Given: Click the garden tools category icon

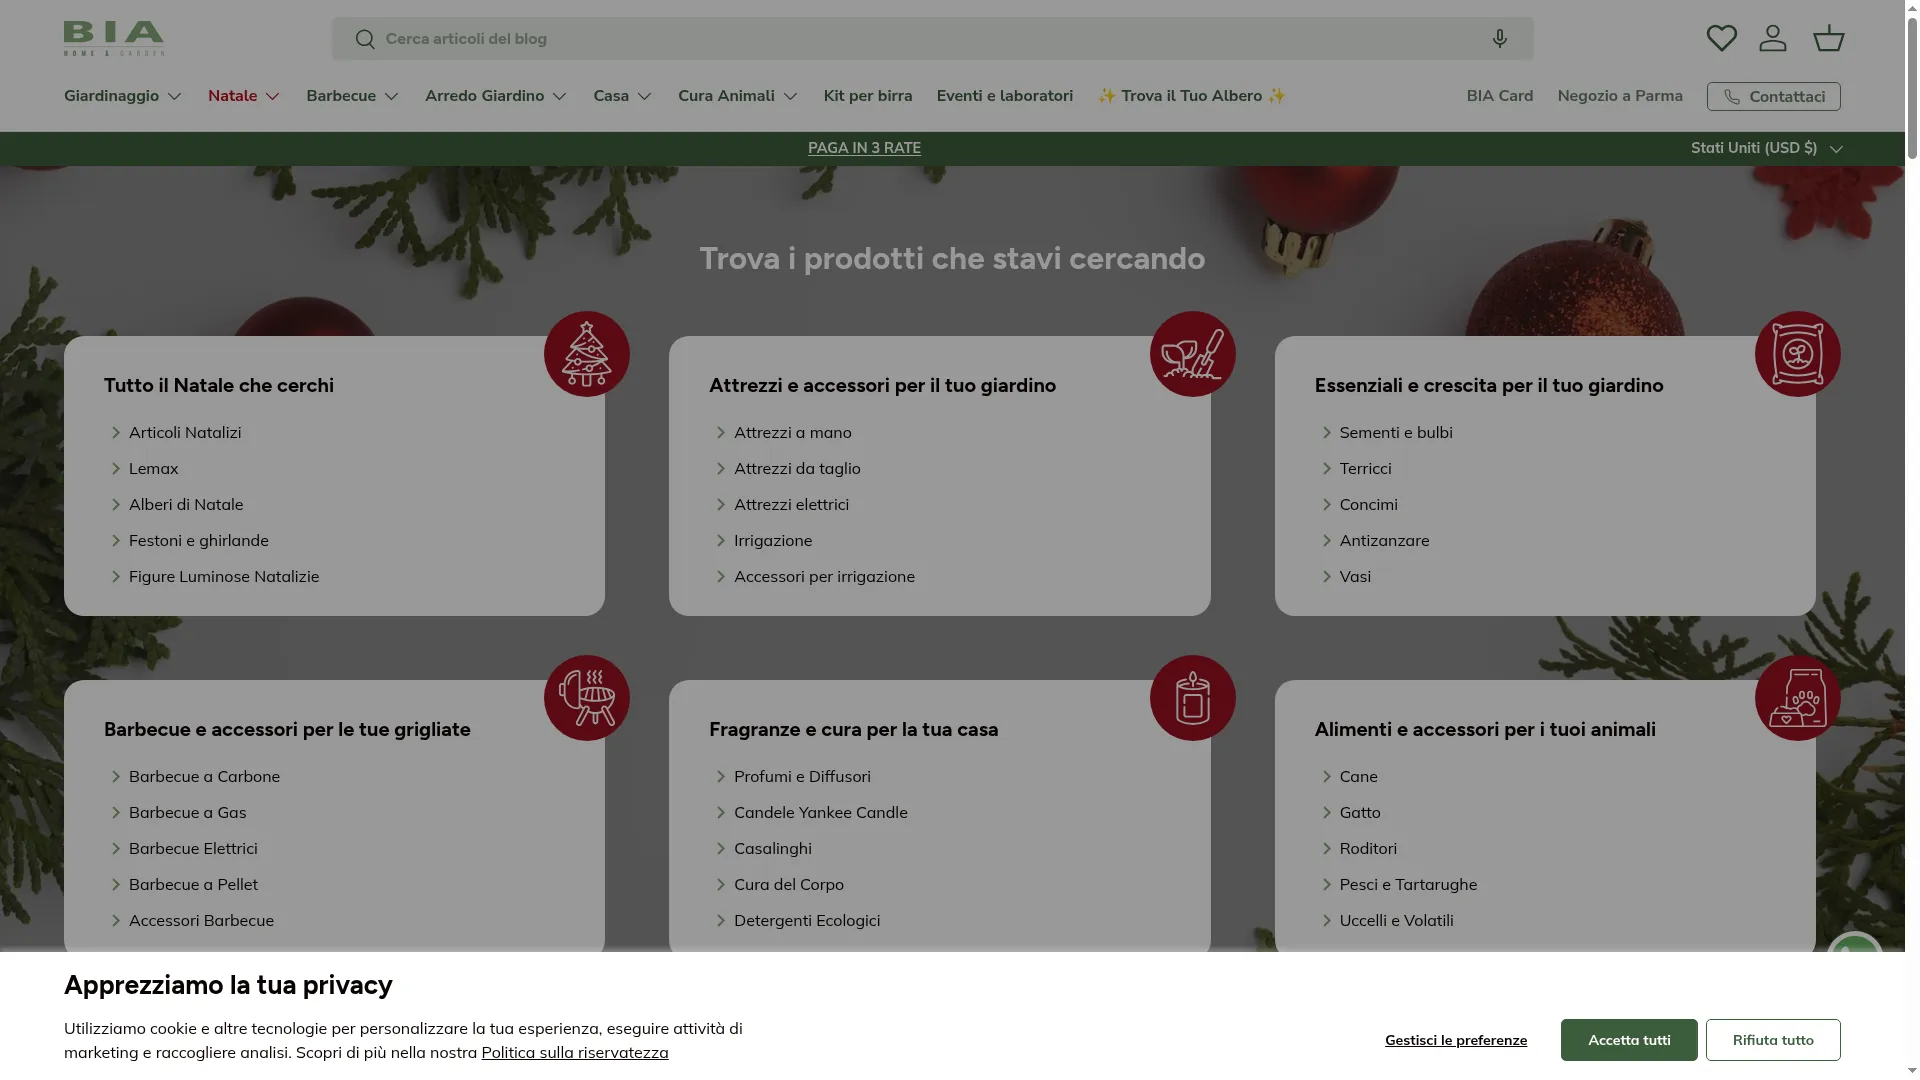Looking at the screenshot, I should point(1192,354).
